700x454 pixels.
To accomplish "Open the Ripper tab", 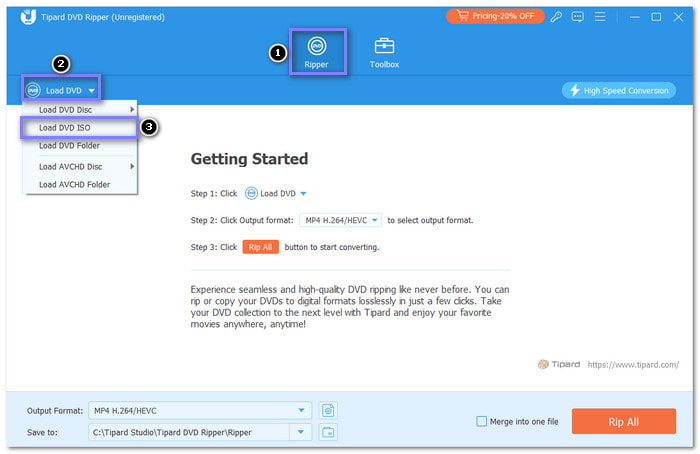I will point(317,52).
